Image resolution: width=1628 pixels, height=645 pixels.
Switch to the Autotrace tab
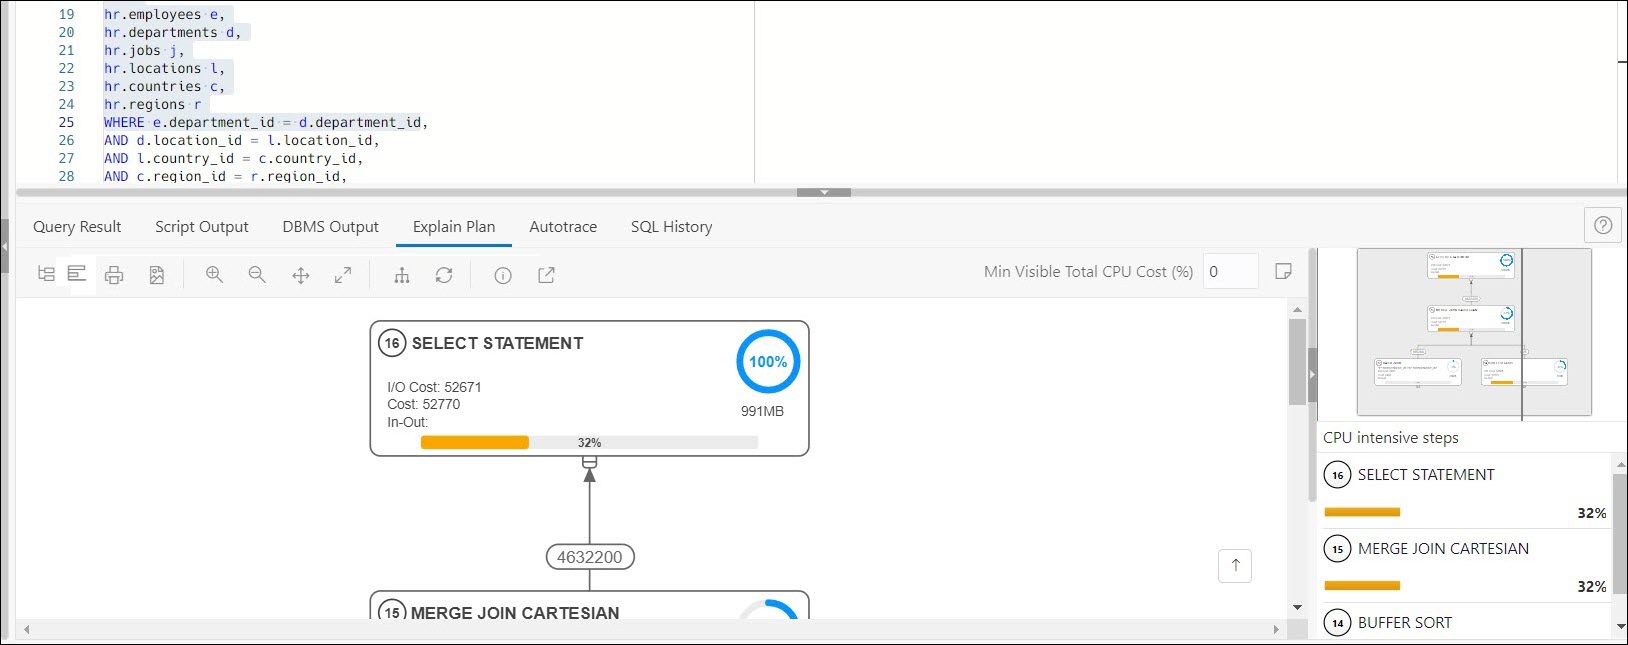pos(563,227)
